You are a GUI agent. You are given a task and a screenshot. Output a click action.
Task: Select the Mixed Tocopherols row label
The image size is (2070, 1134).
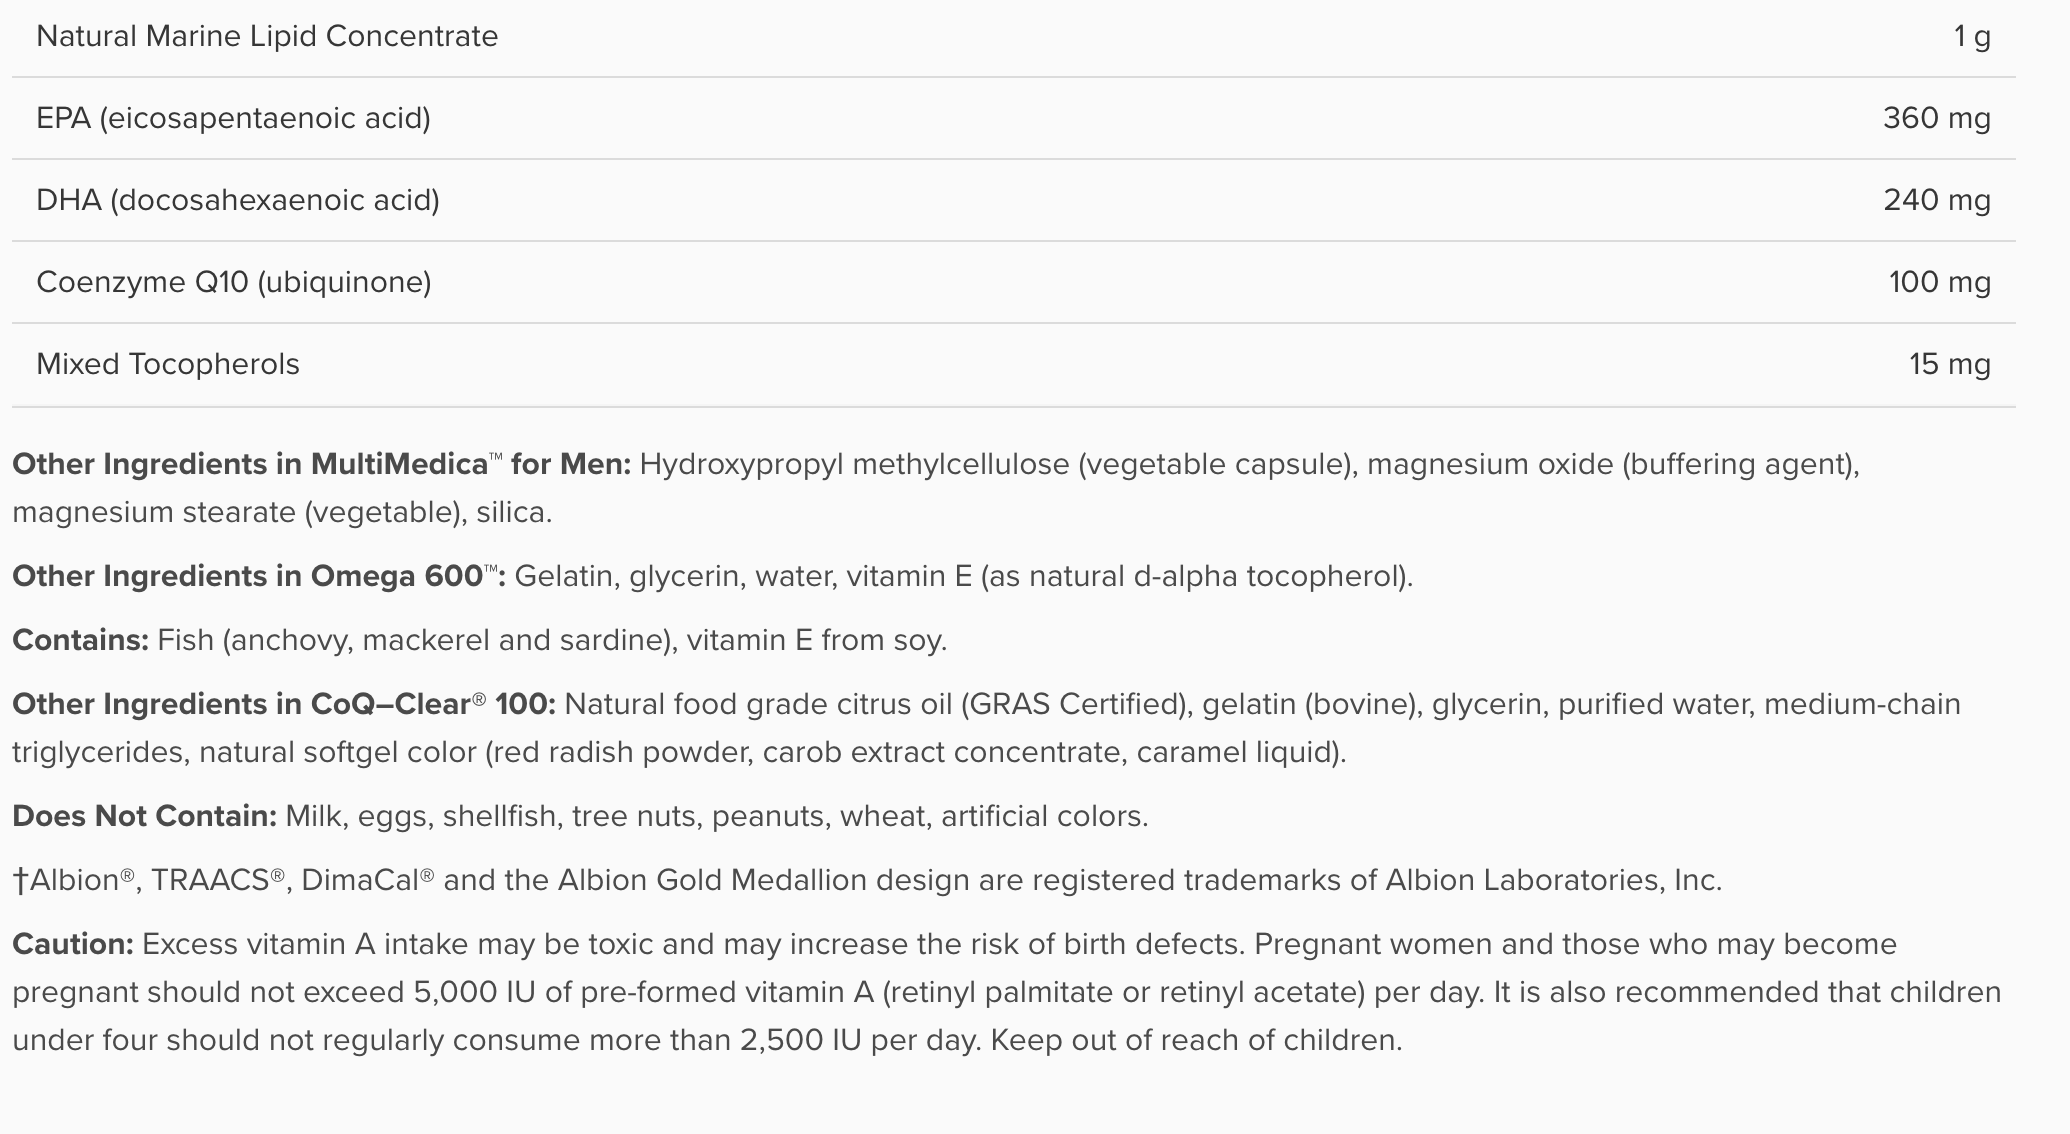[x=168, y=365]
